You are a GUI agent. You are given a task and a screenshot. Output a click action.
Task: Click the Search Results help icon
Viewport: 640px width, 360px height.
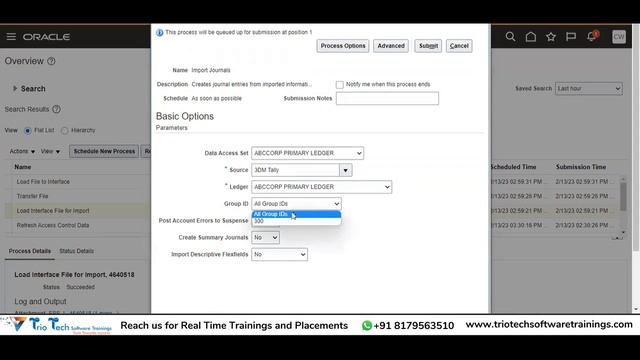pyautogui.click(x=57, y=109)
